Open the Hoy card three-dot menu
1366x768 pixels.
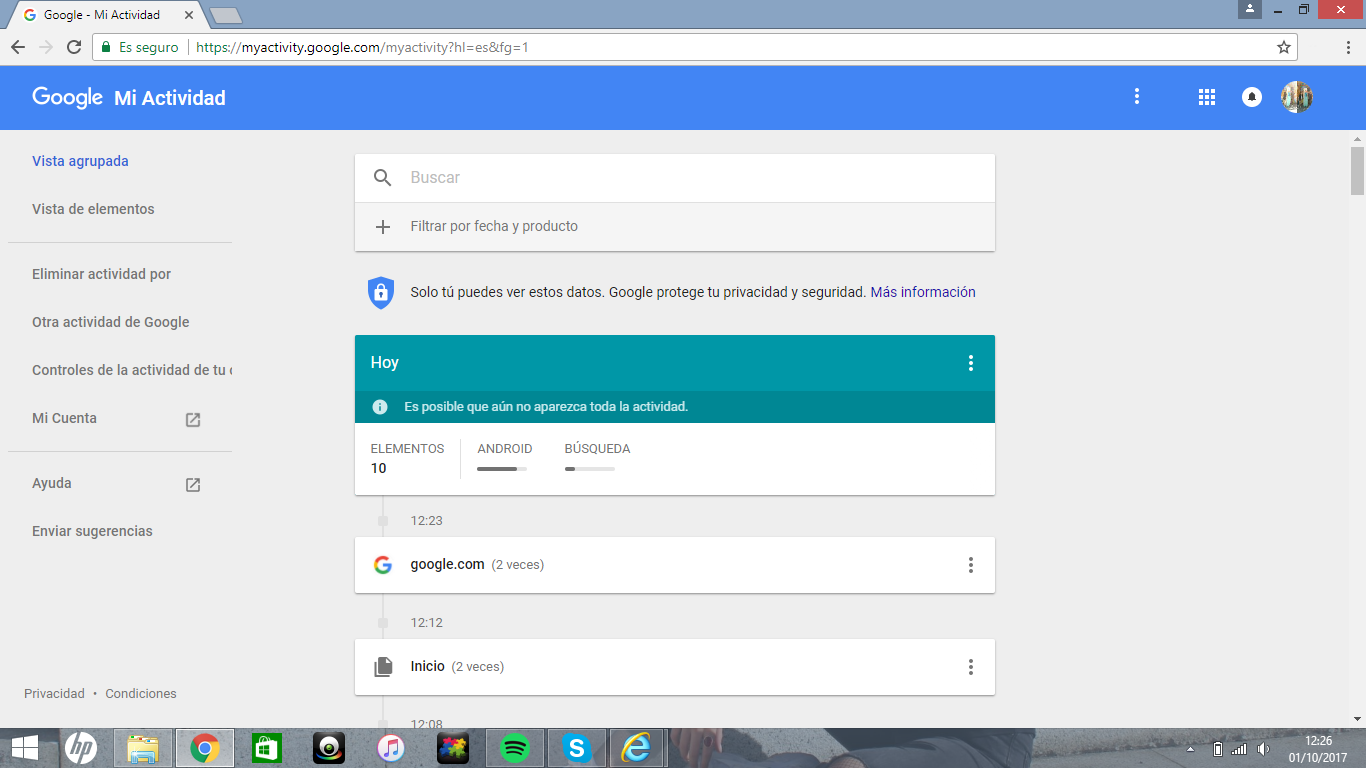[970, 363]
